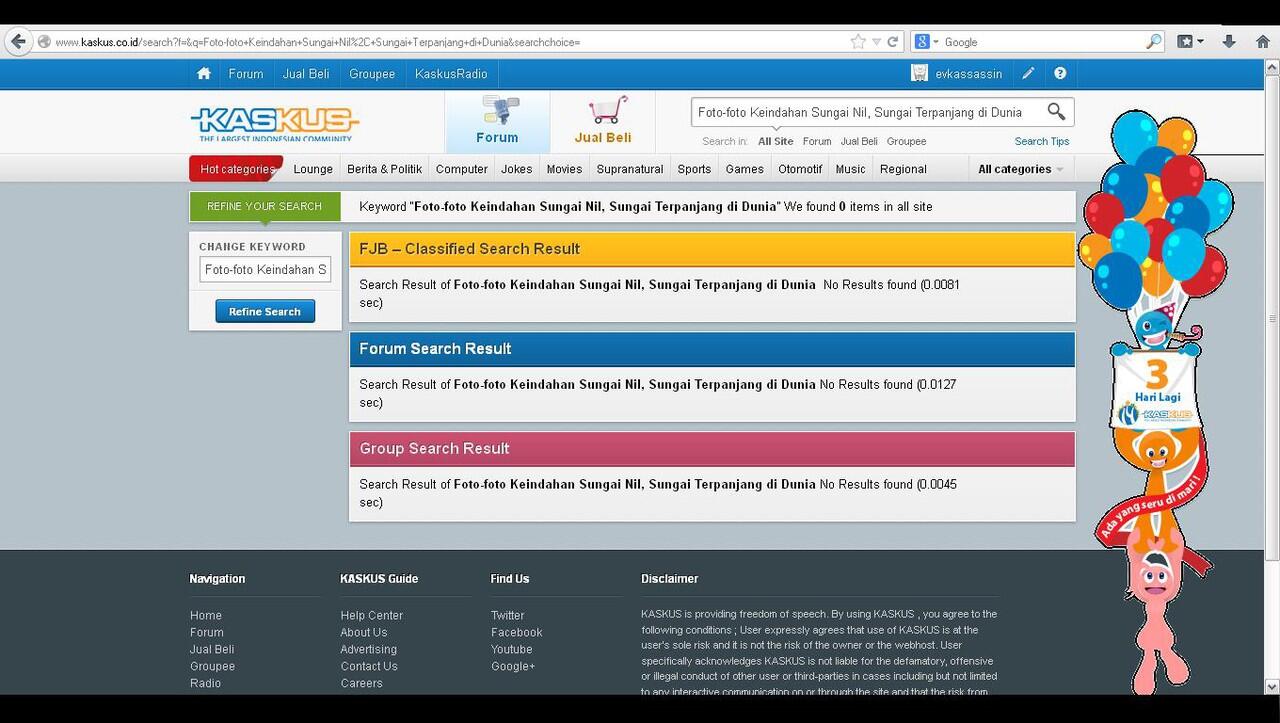Open the Youtube link in Find Us
Image resolution: width=1280 pixels, height=723 pixels.
tap(512, 650)
